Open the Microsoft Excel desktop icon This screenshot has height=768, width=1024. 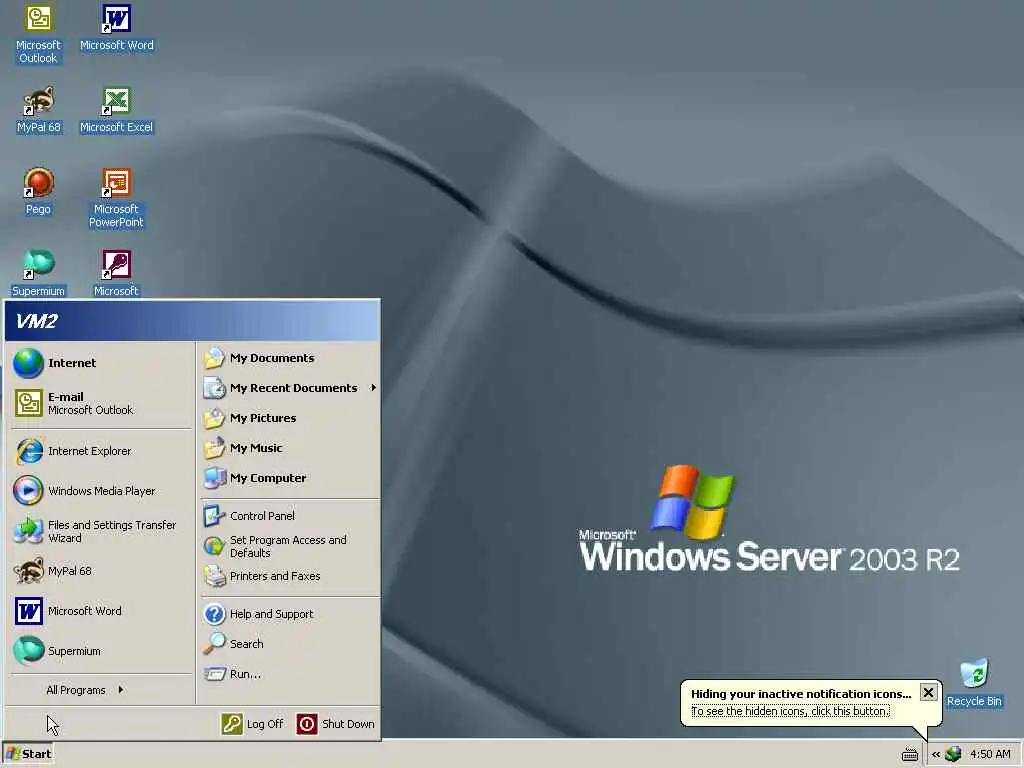click(116, 110)
